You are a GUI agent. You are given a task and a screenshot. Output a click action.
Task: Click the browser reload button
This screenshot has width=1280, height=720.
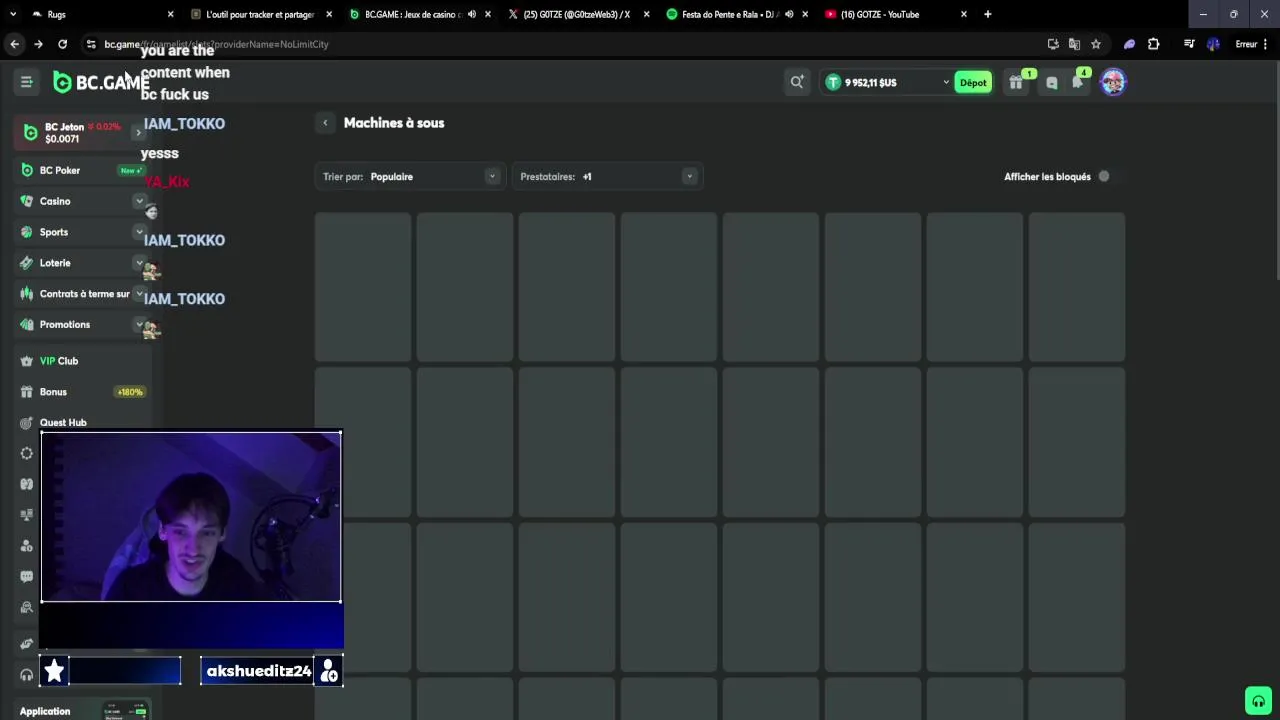(62, 44)
